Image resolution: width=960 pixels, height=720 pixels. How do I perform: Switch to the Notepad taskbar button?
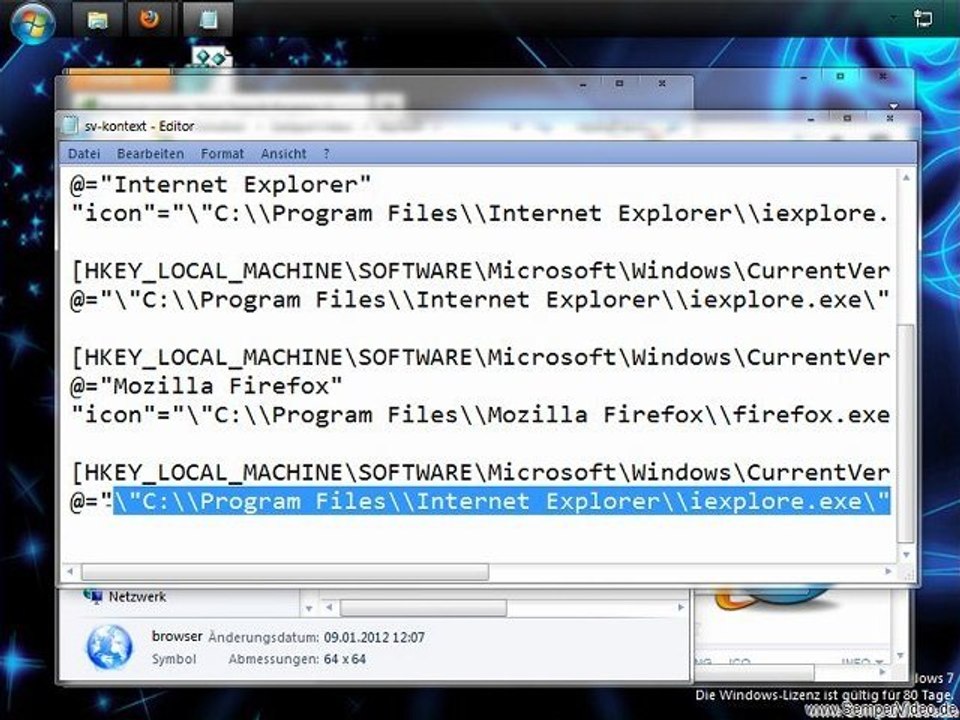(208, 20)
